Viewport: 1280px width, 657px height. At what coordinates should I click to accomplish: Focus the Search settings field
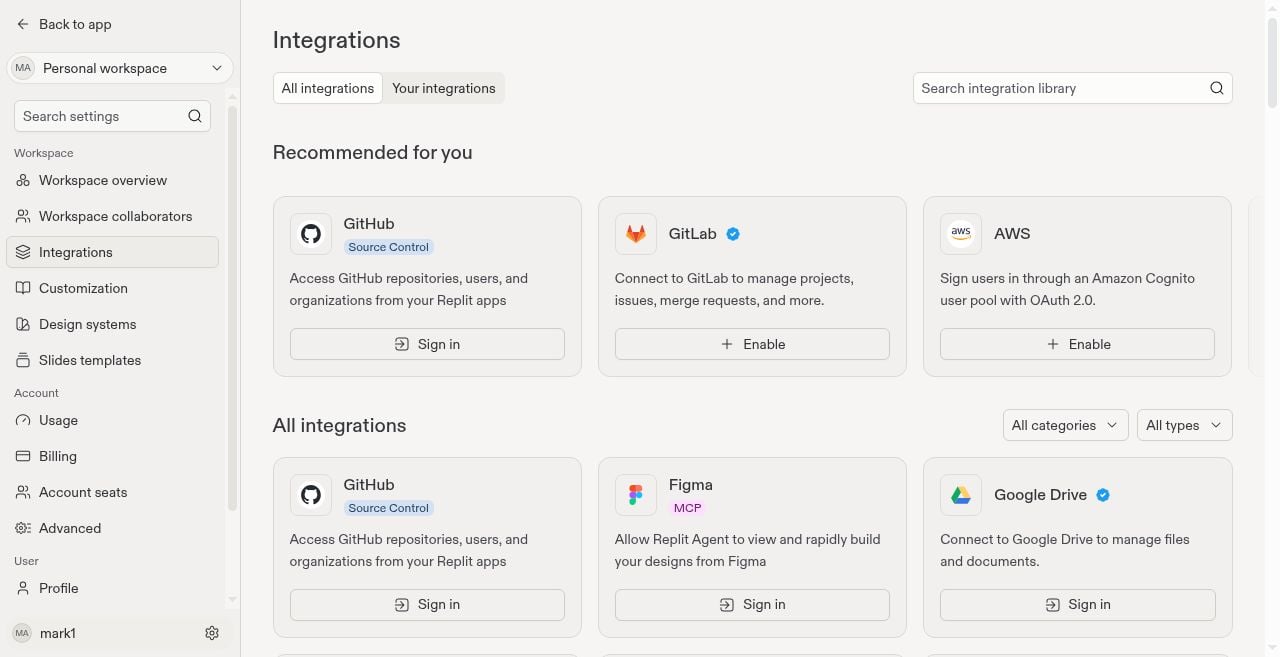[112, 116]
